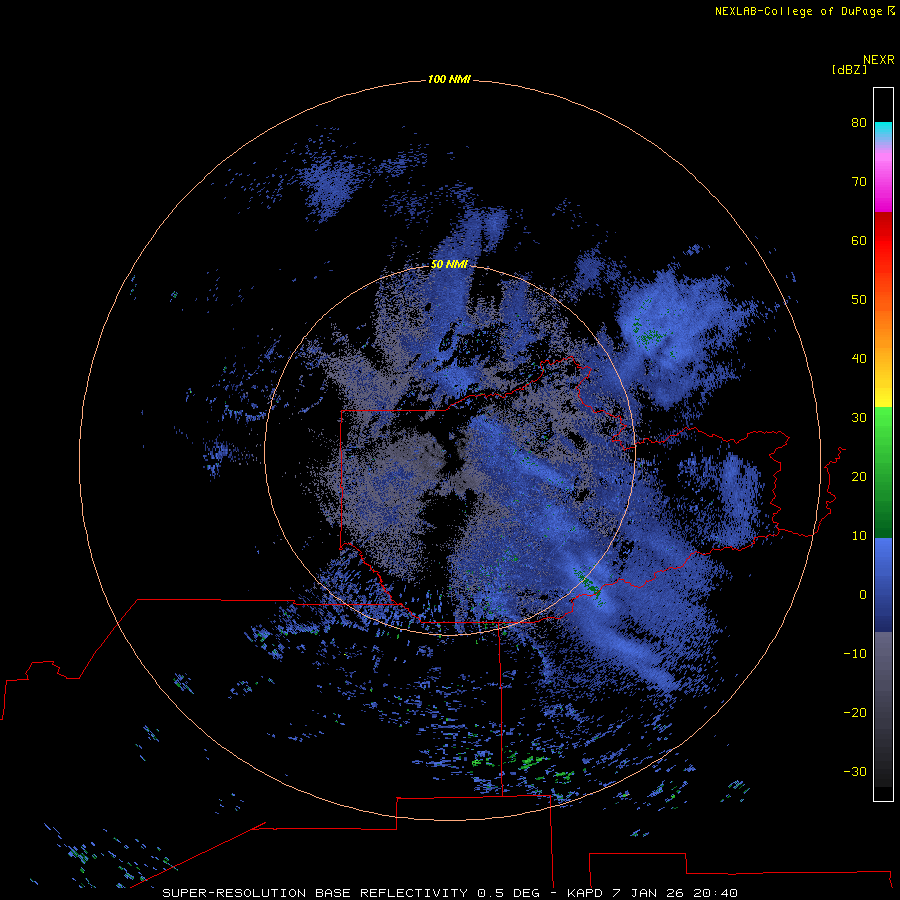Click the 60 dBZ scale value
This screenshot has height=900, width=900.
point(859,240)
